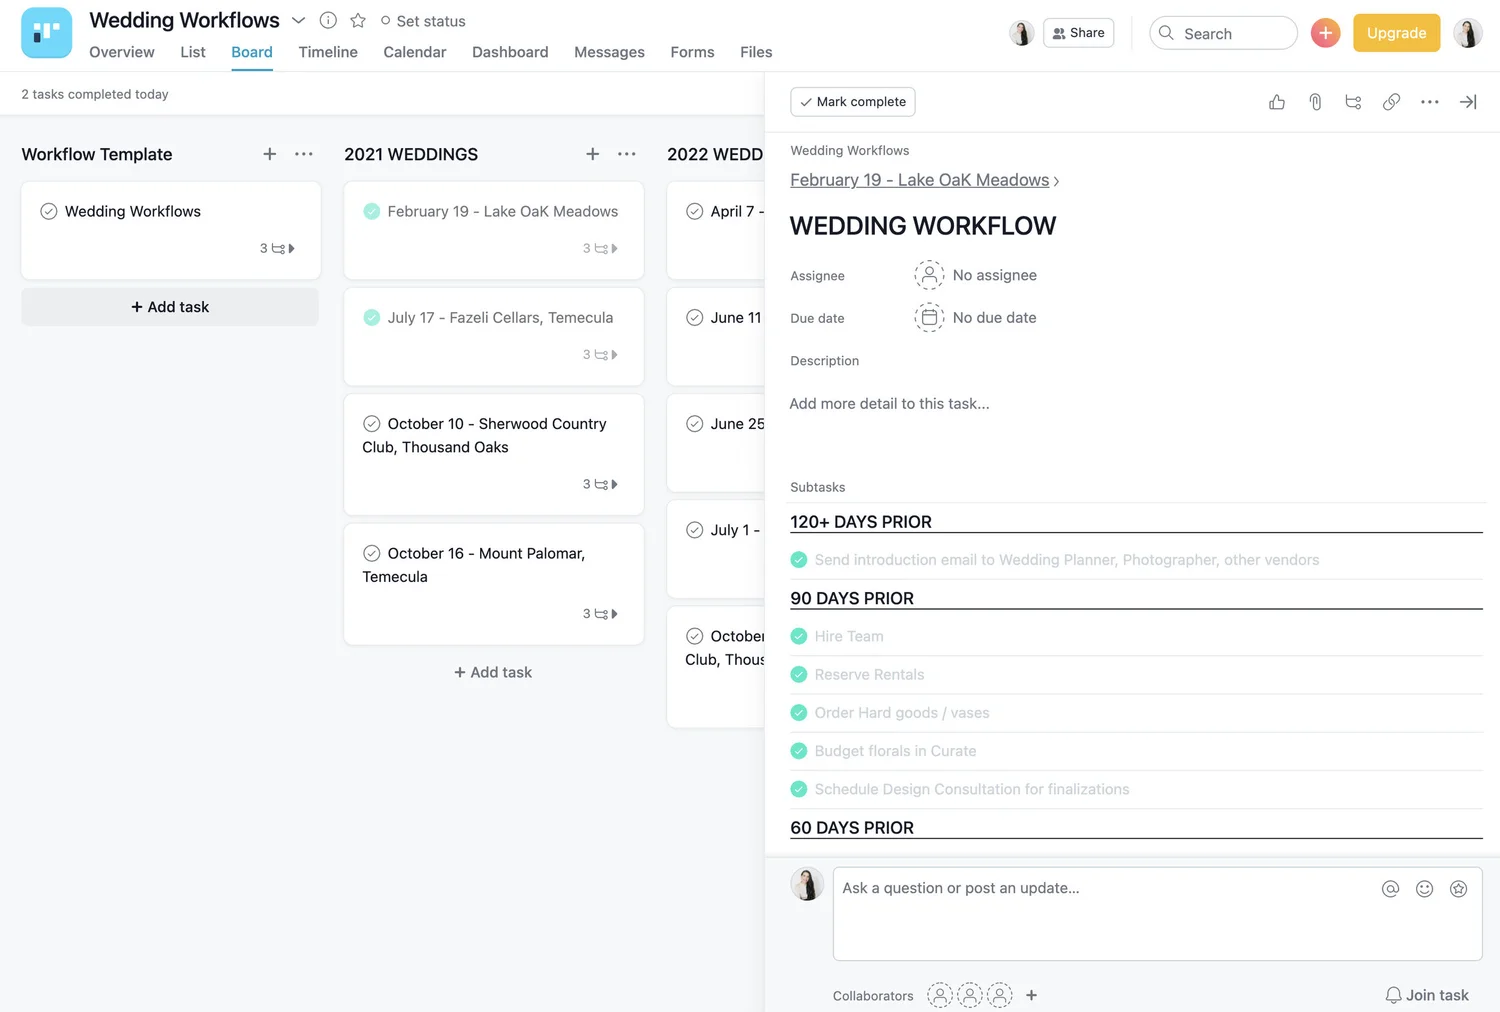Like the task with the thumbs up icon

point(1276,101)
